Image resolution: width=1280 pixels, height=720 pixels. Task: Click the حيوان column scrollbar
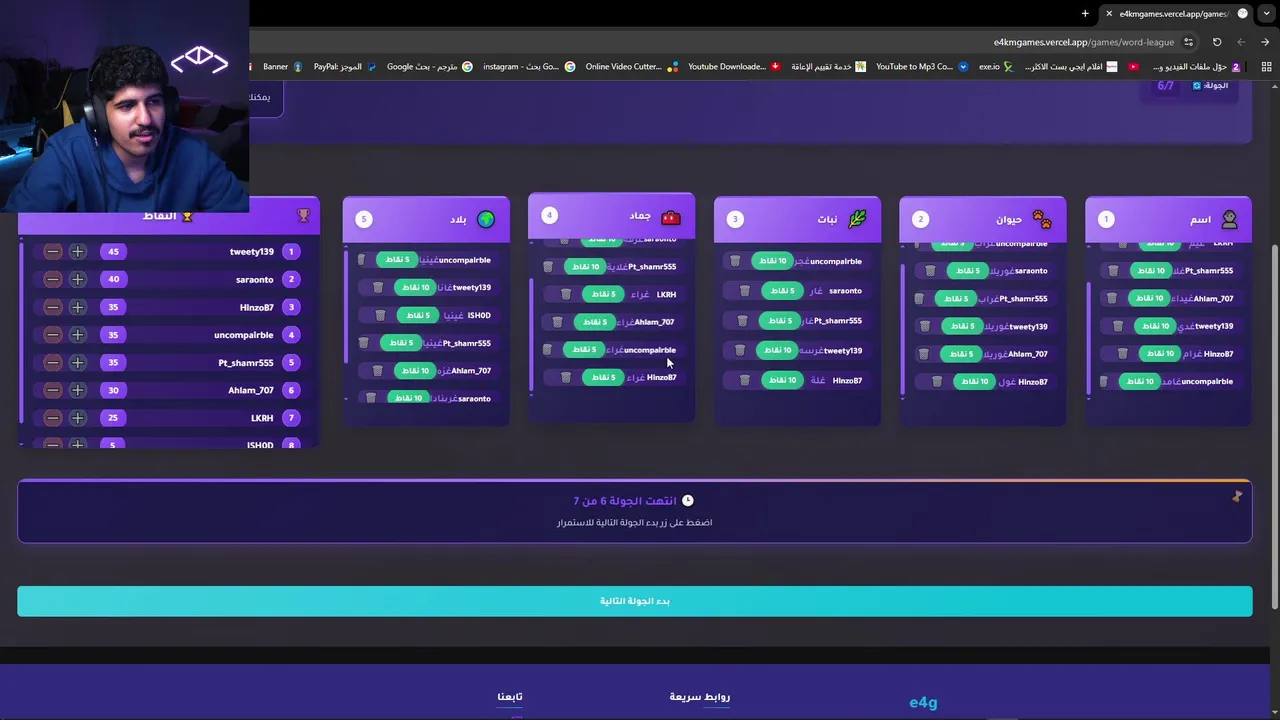pyautogui.click(x=903, y=328)
